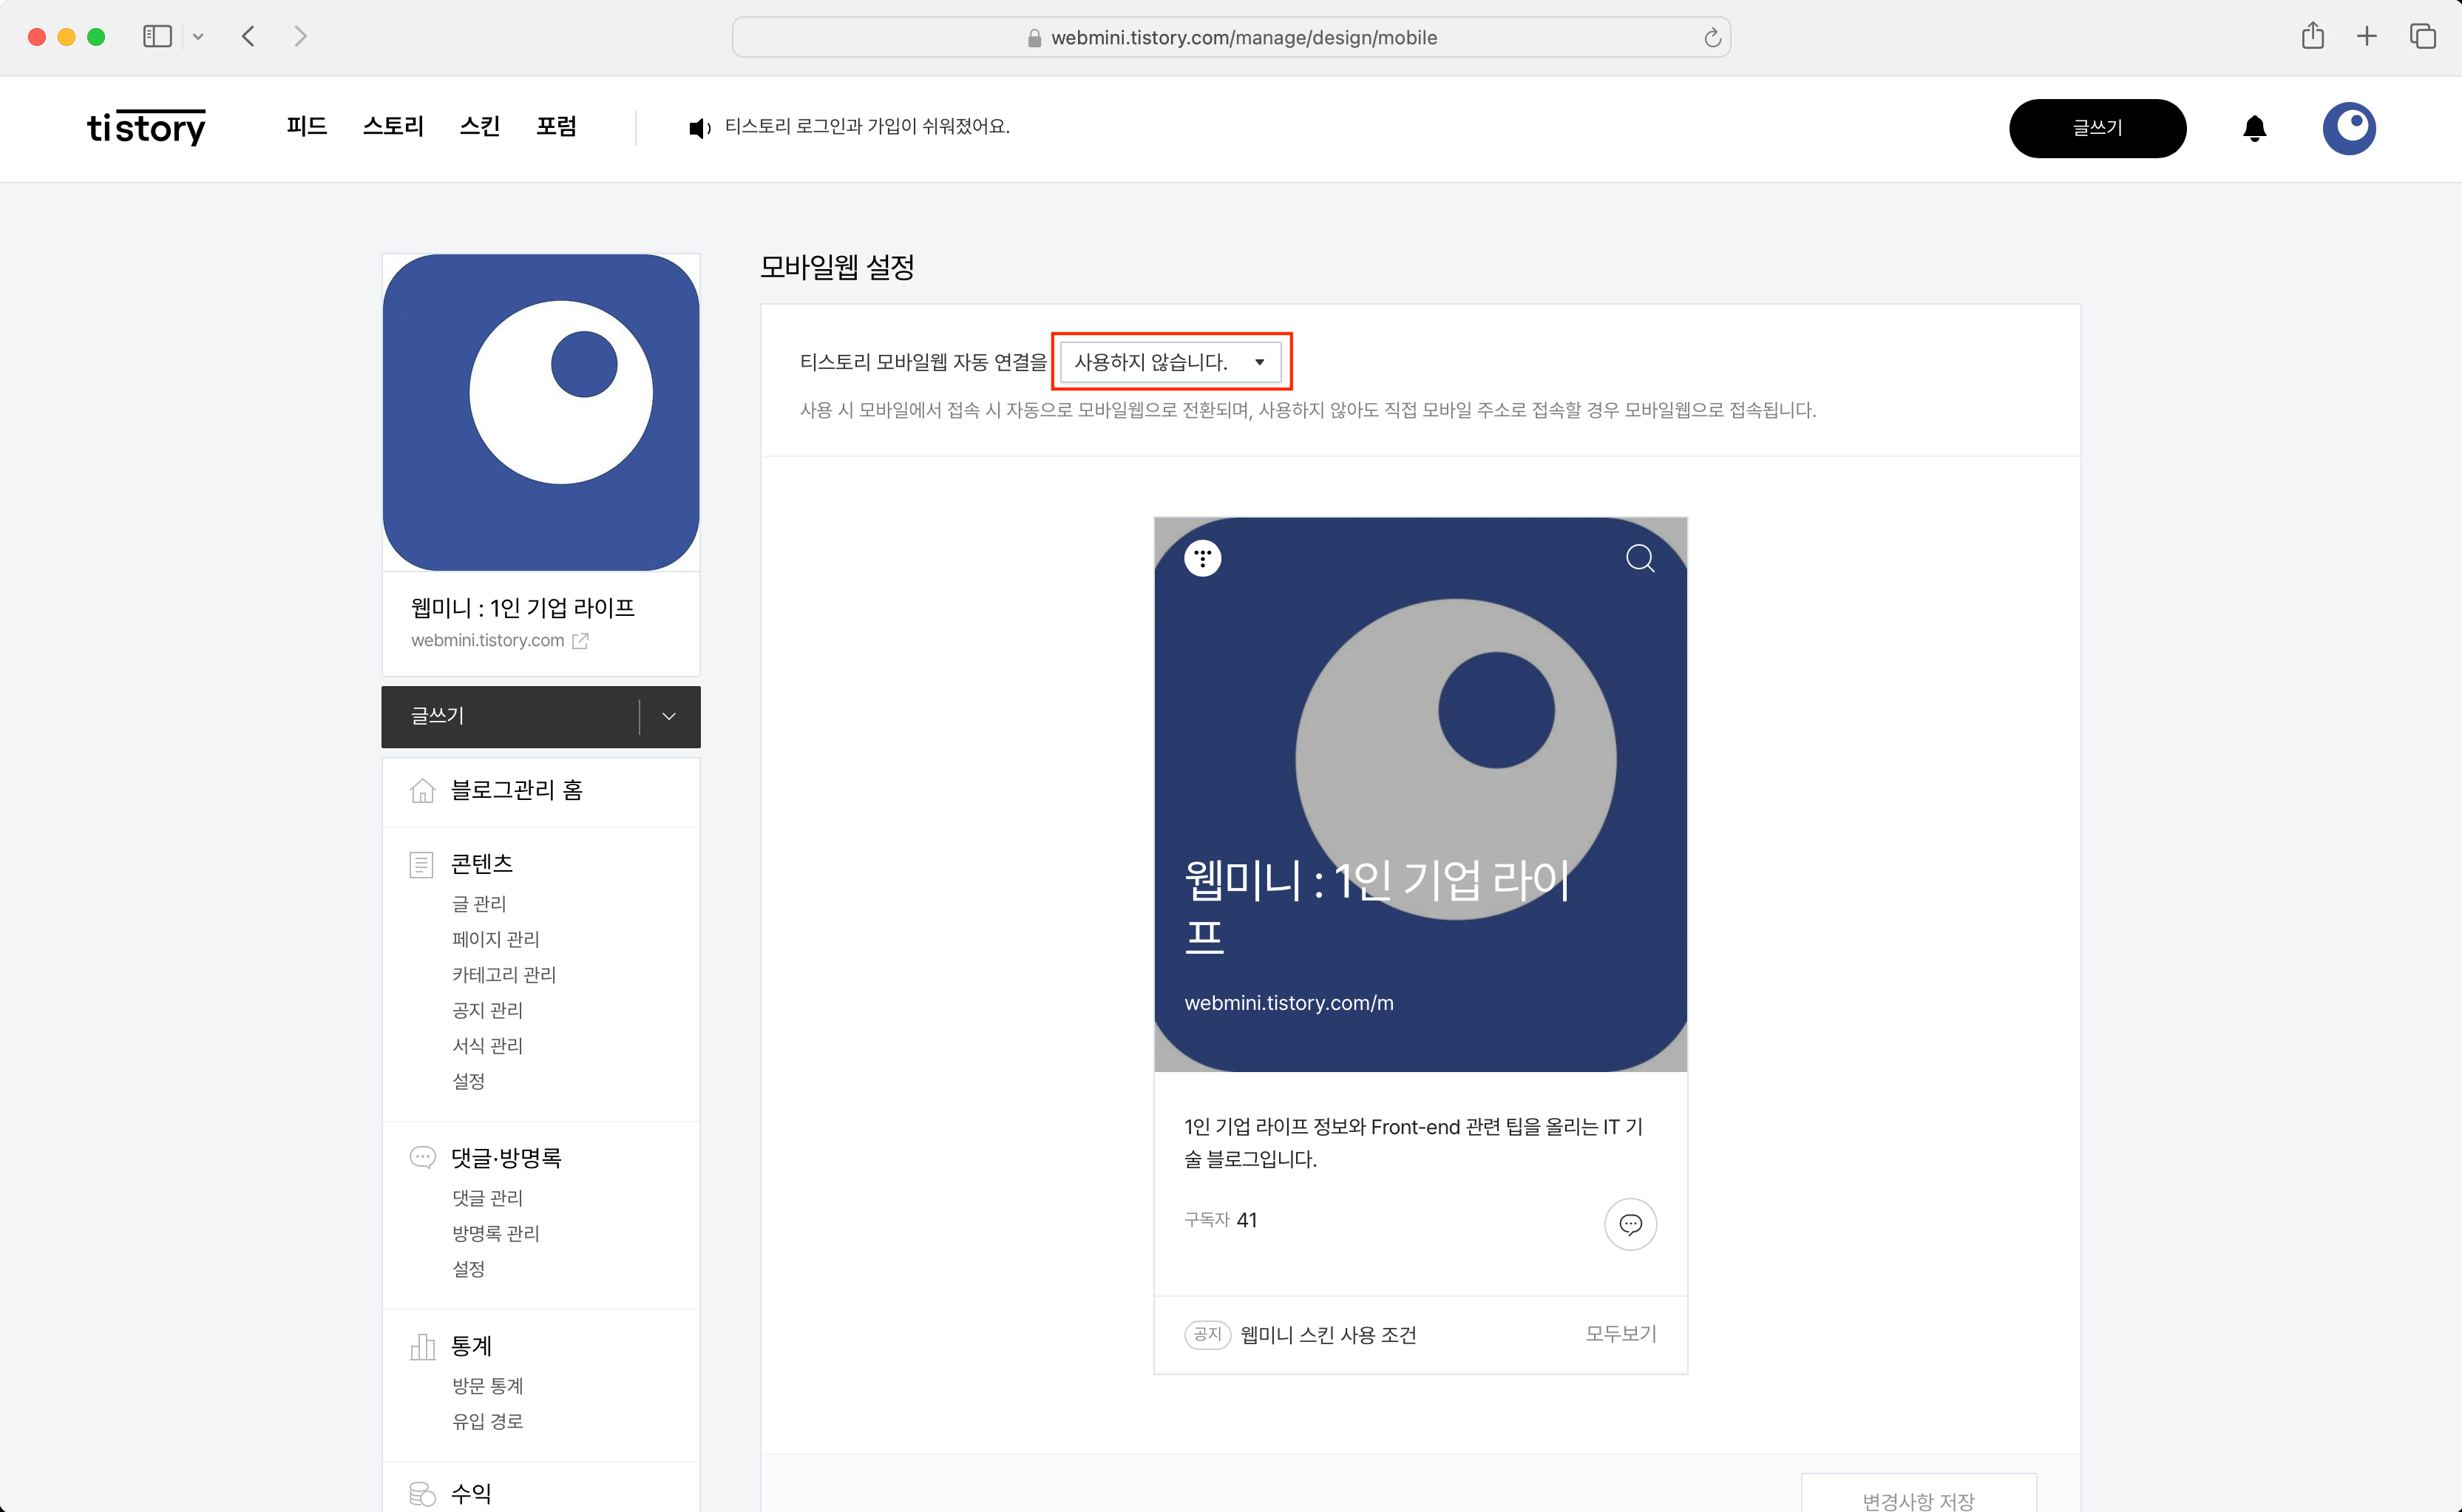Expand the sidebar toggle dropdown arrow

(198, 37)
